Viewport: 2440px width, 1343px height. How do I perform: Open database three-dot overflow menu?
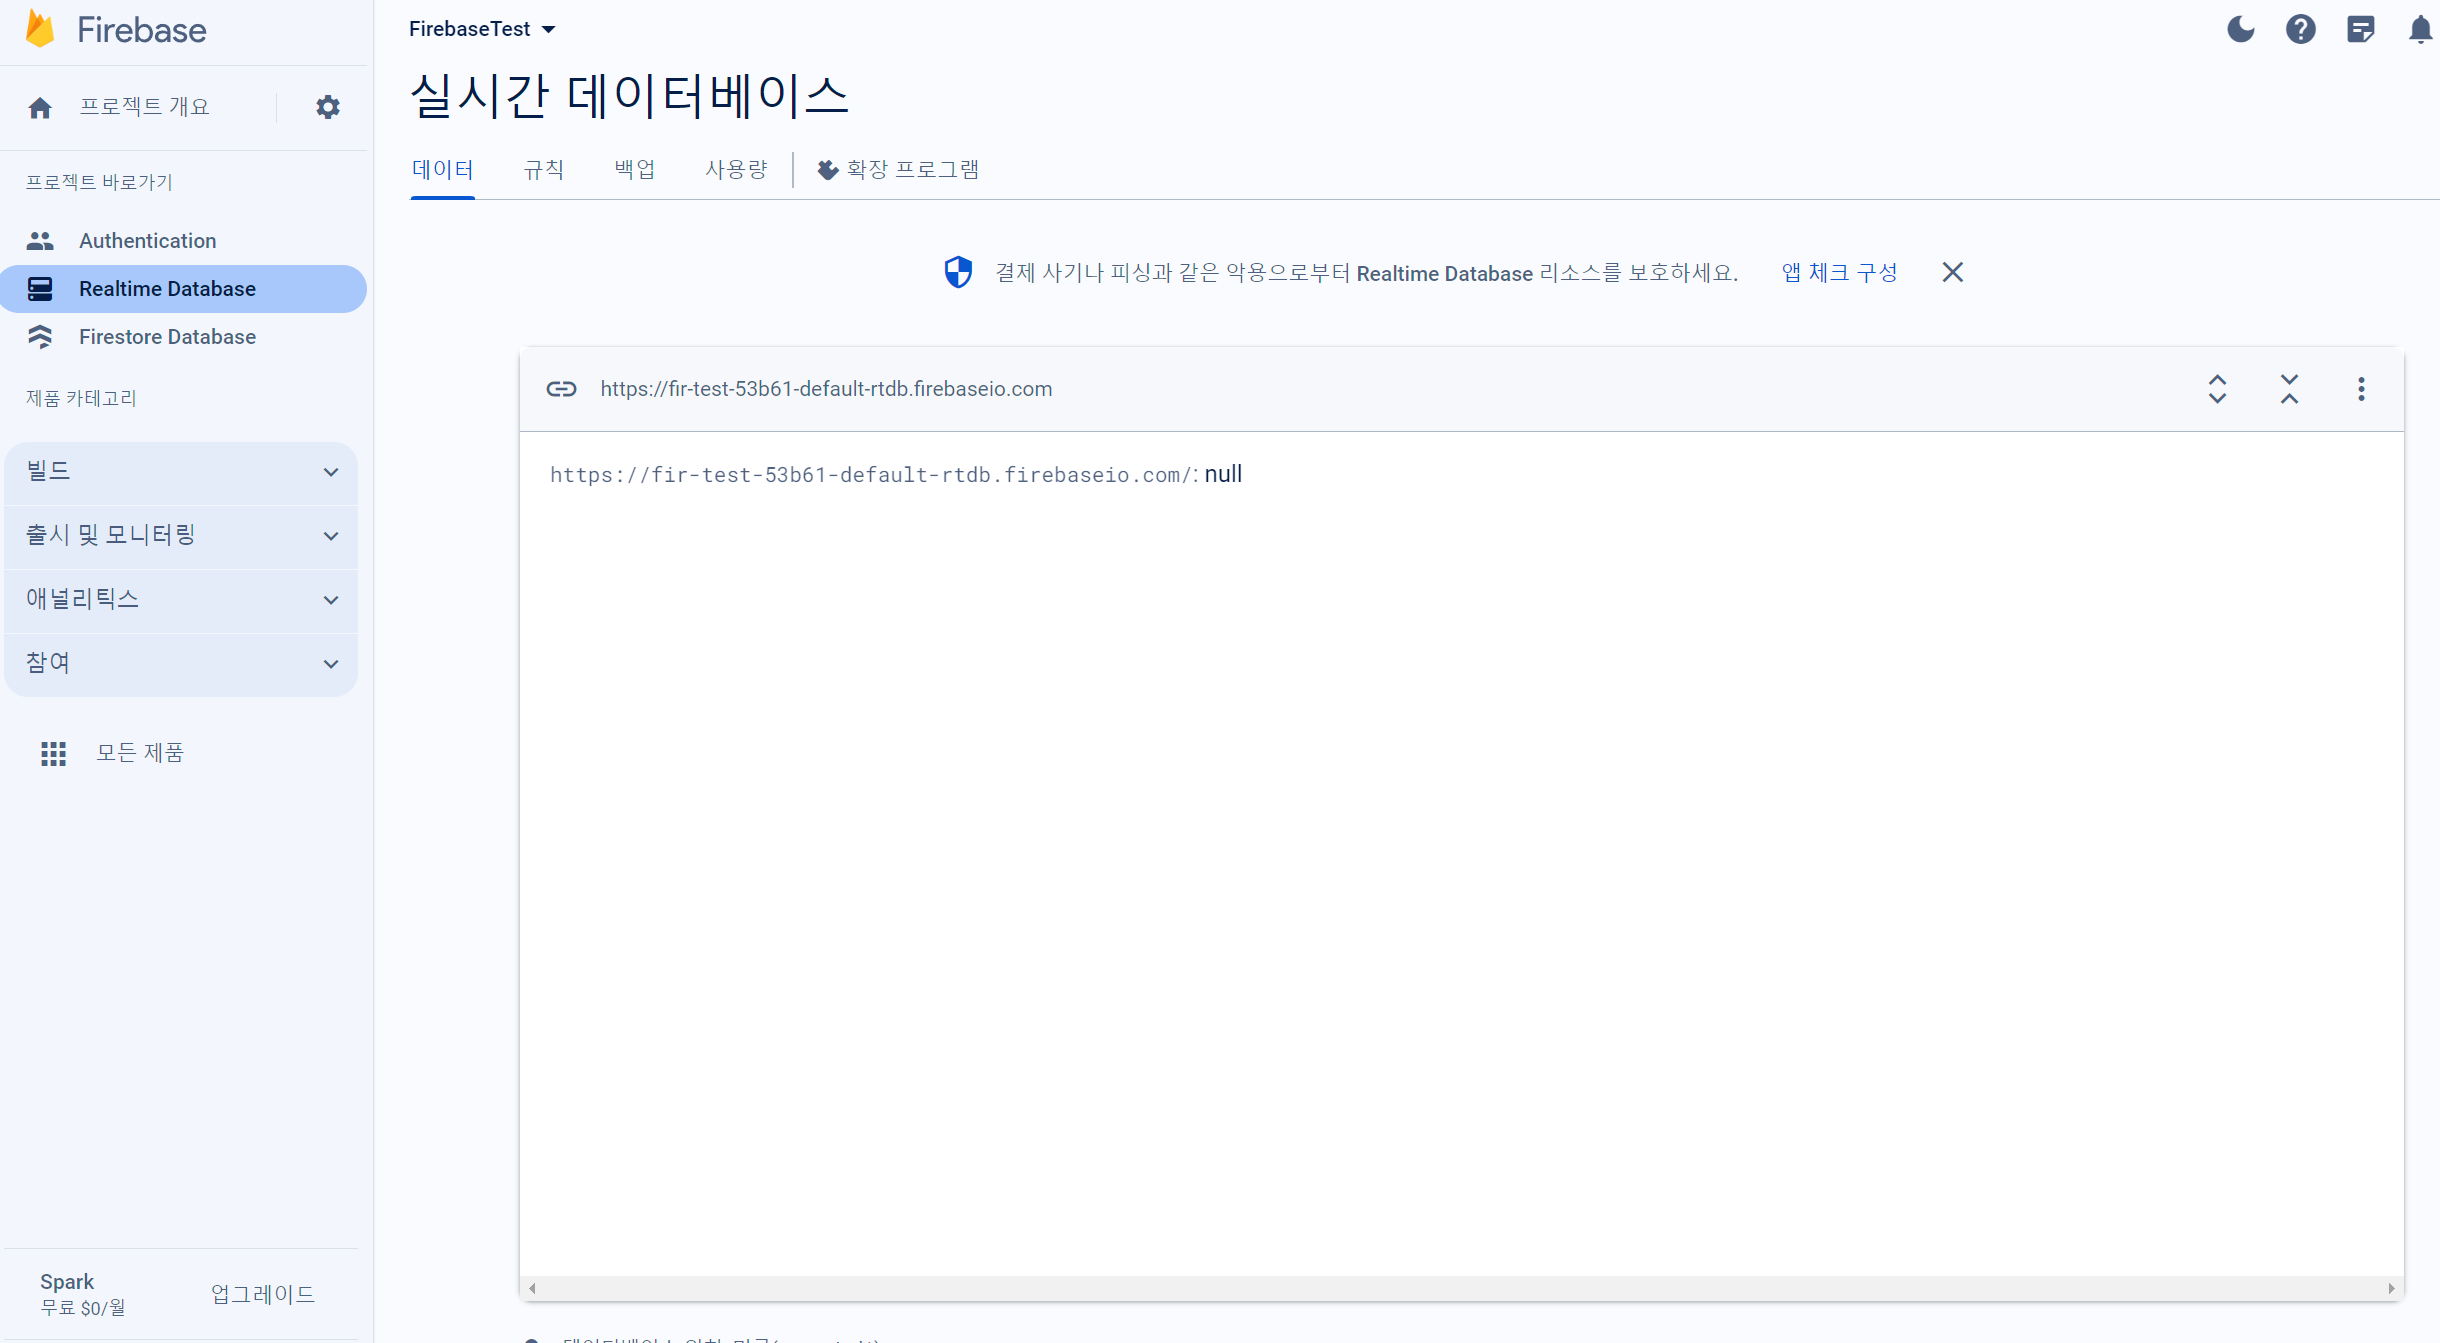[2361, 389]
